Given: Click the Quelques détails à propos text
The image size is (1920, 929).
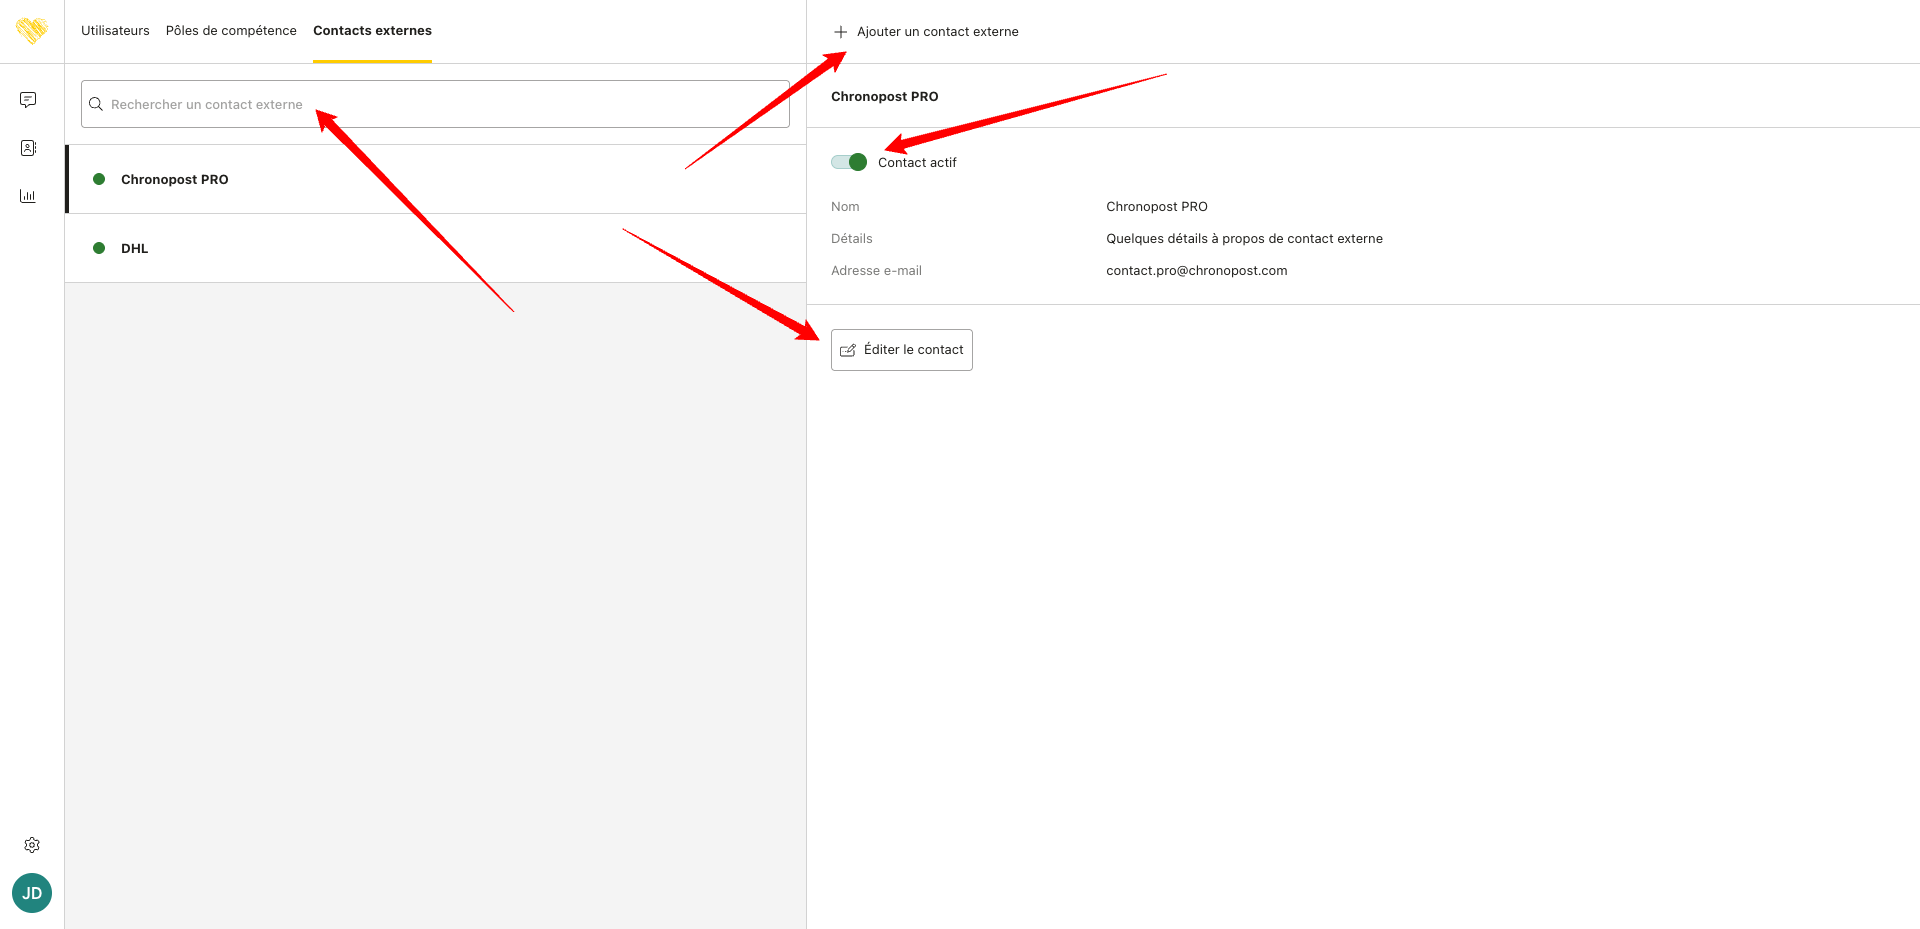Looking at the screenshot, I should coord(1245,238).
